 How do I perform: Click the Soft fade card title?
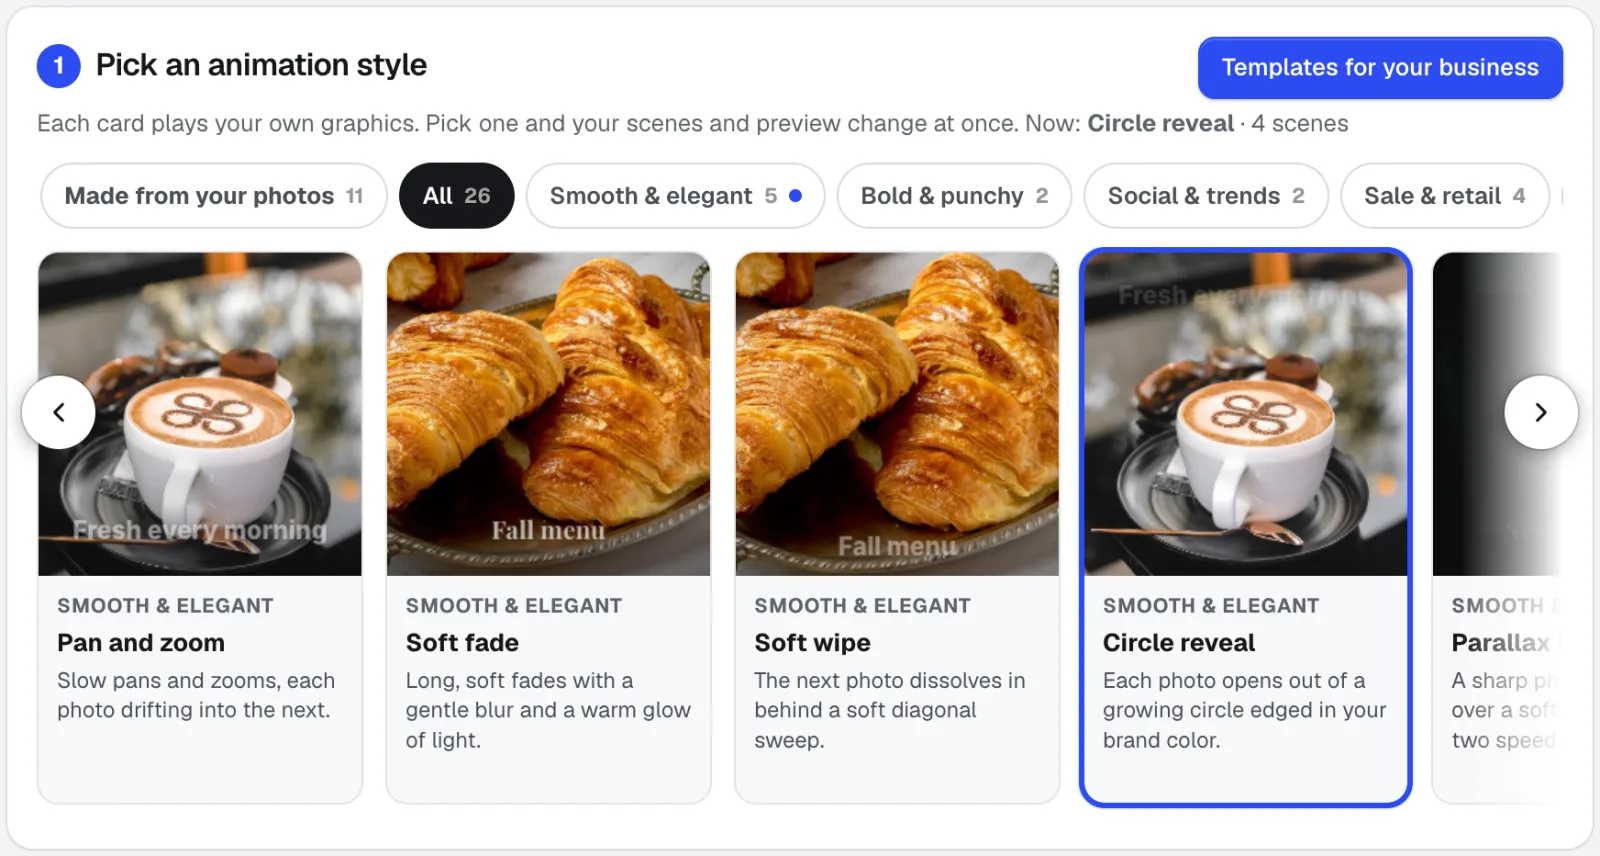(462, 643)
